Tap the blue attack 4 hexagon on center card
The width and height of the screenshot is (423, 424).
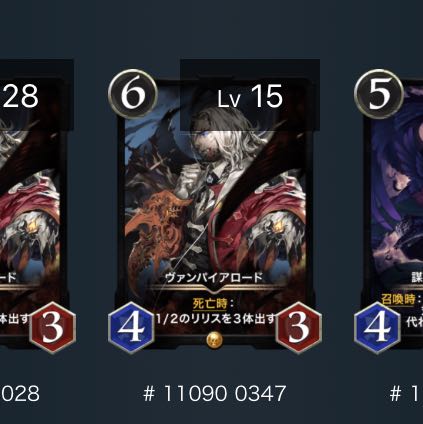pos(131,327)
